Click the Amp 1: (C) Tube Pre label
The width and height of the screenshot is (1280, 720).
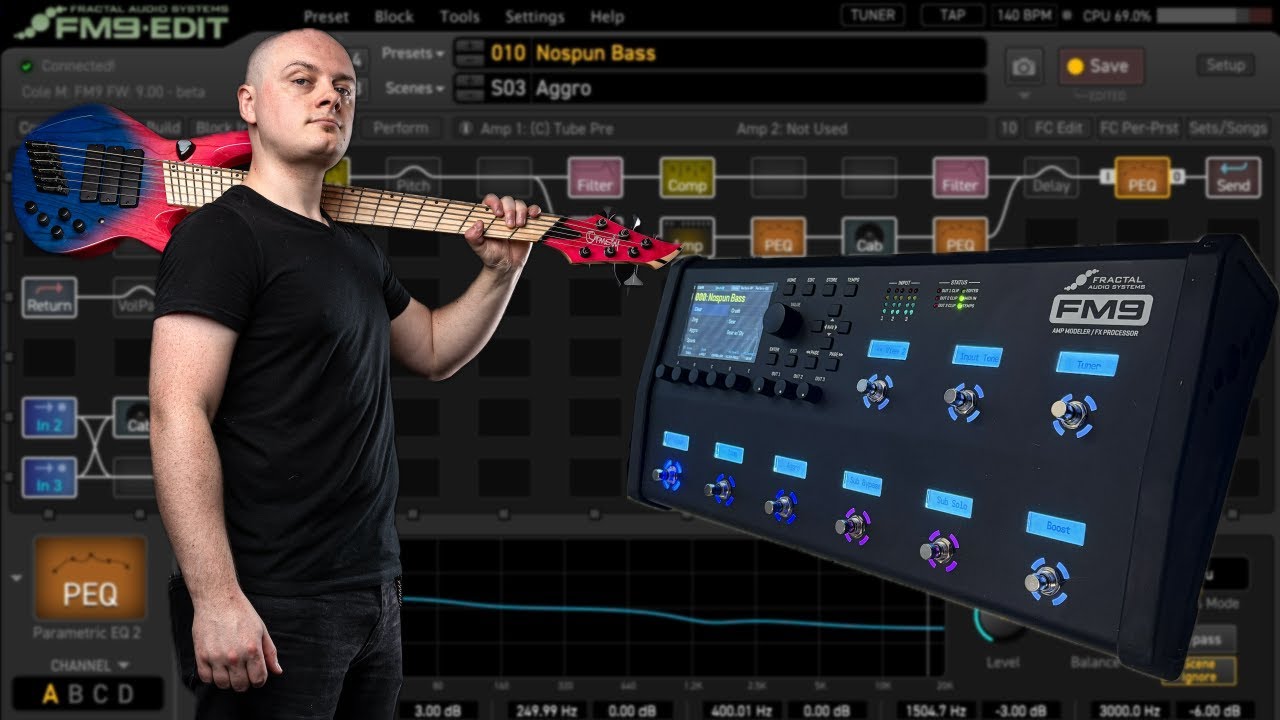point(548,128)
